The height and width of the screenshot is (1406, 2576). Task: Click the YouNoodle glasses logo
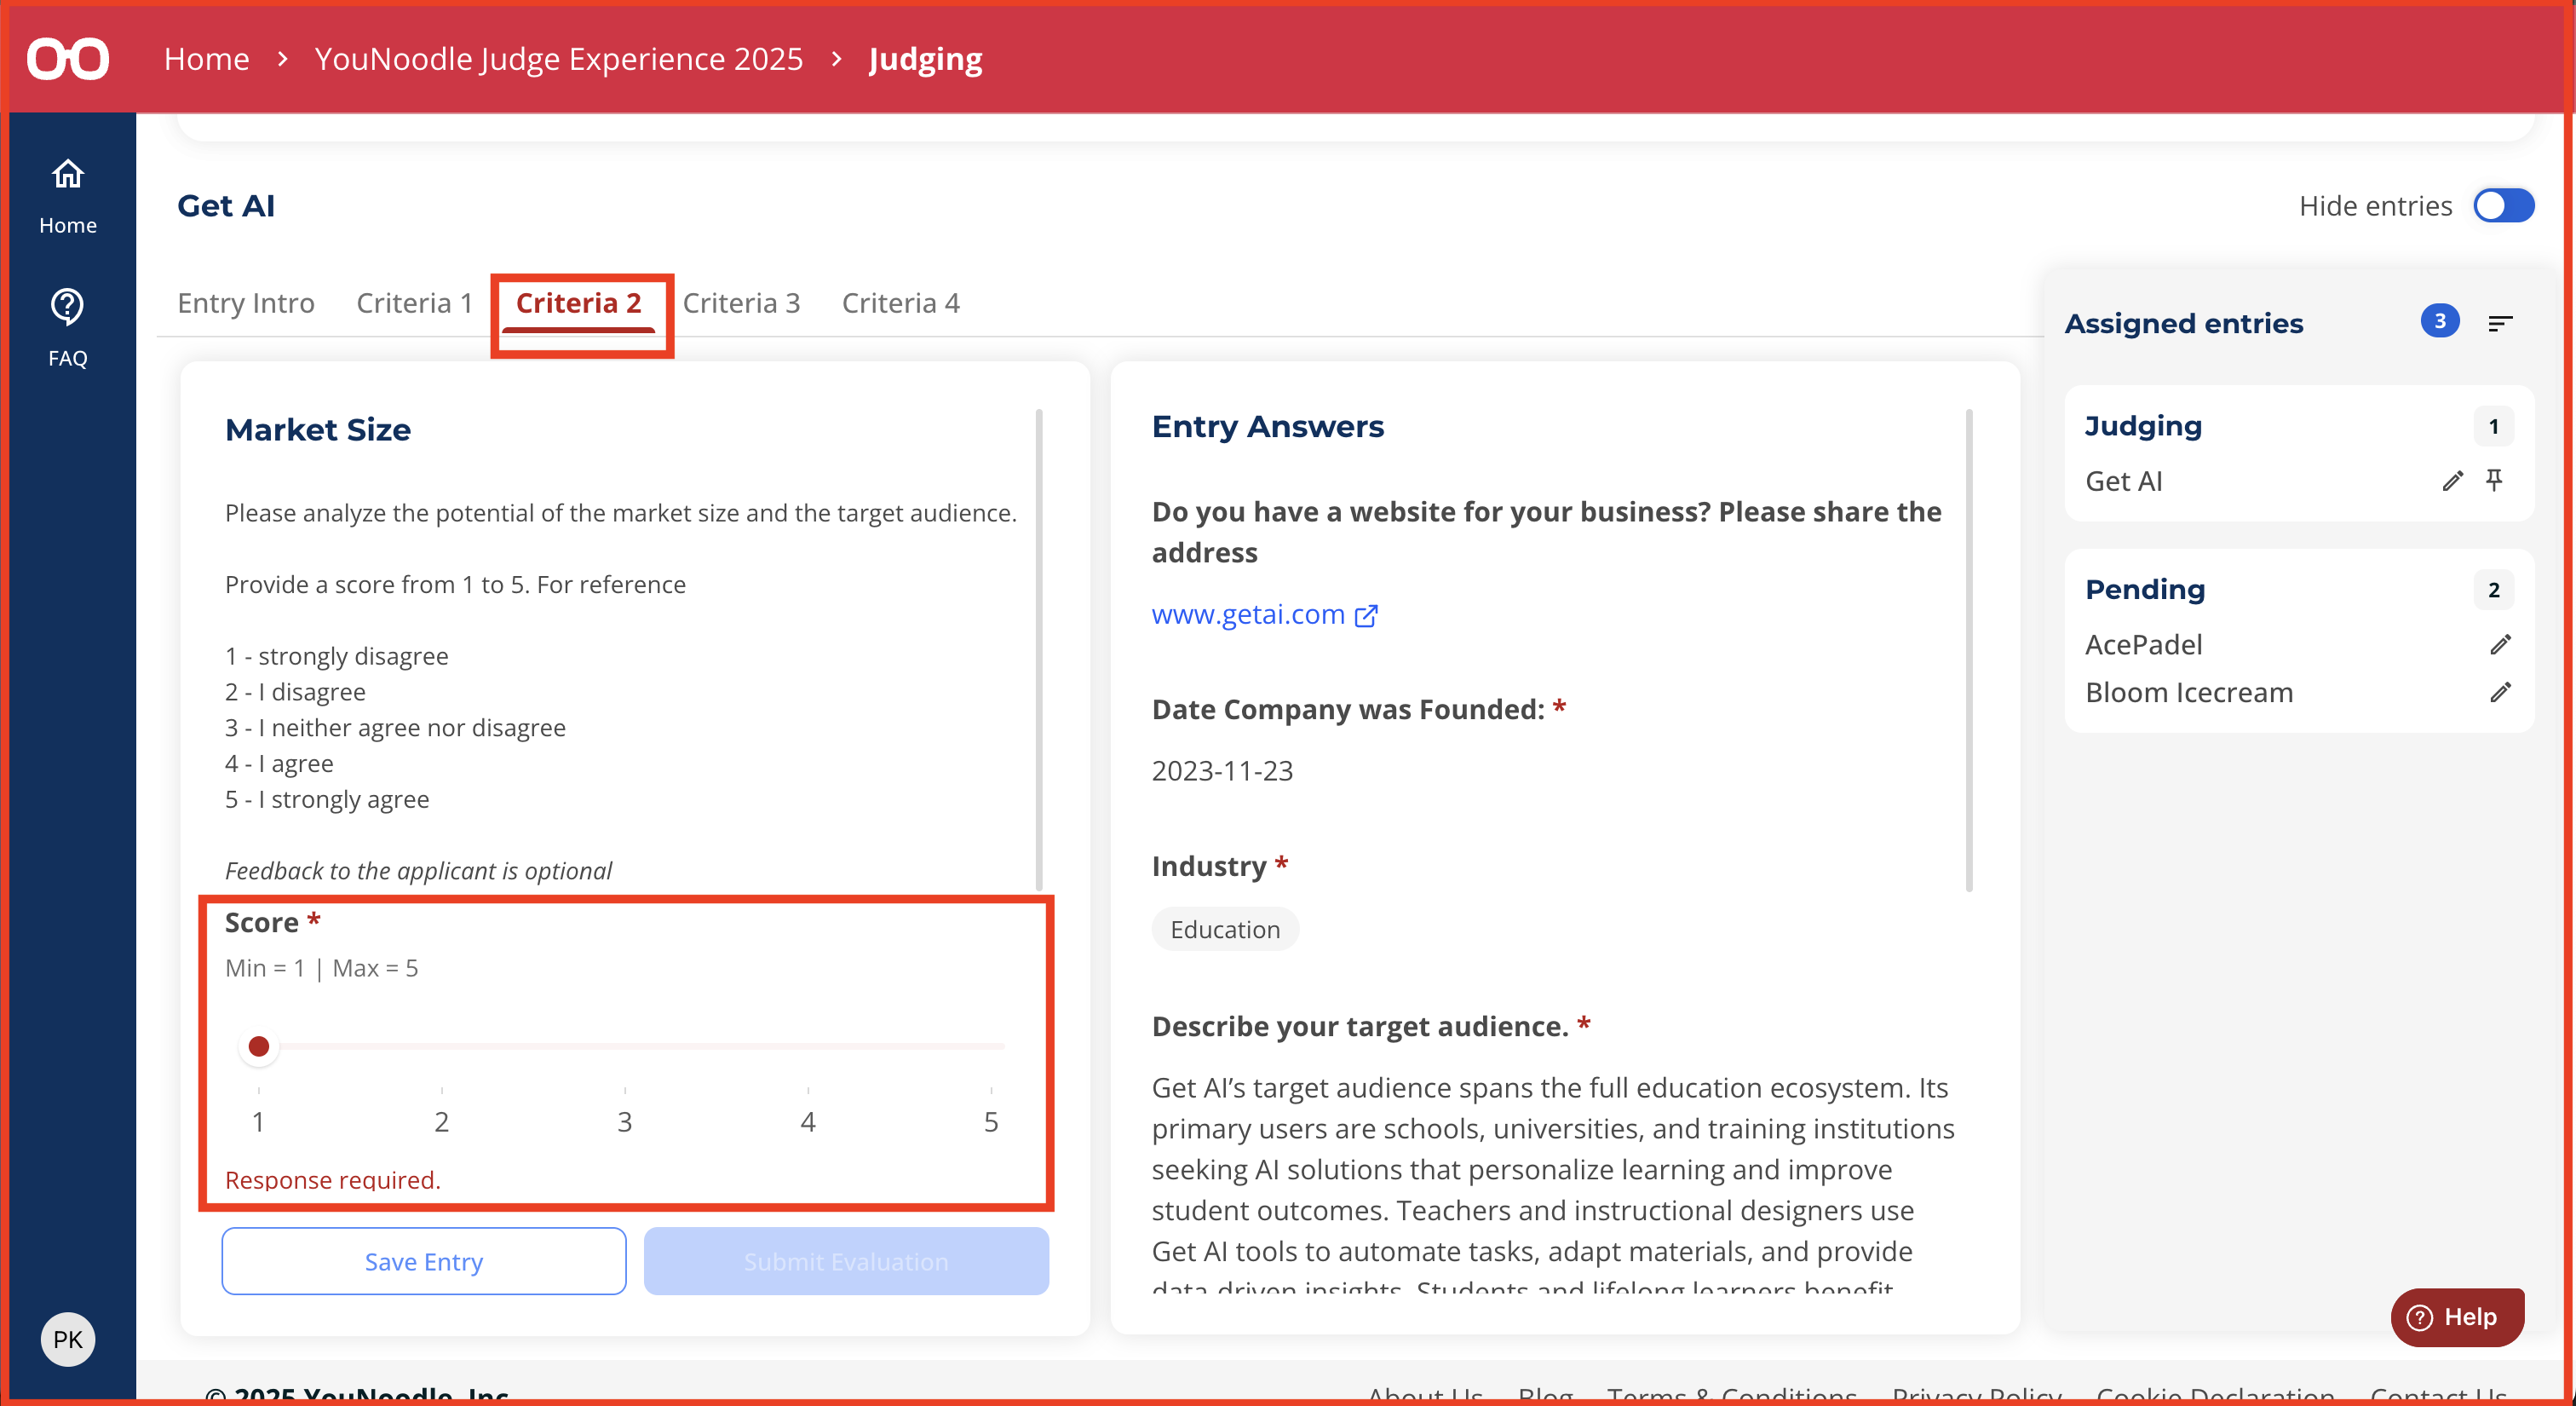coord(68,59)
